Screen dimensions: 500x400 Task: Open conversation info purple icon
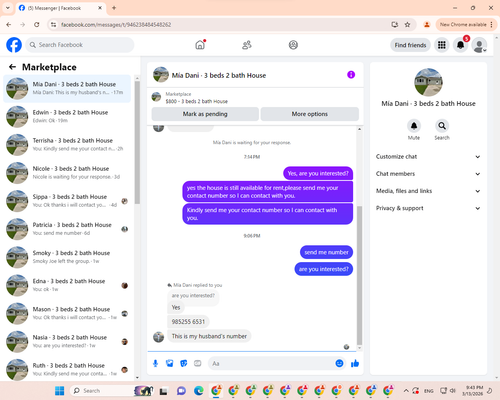tap(351, 75)
